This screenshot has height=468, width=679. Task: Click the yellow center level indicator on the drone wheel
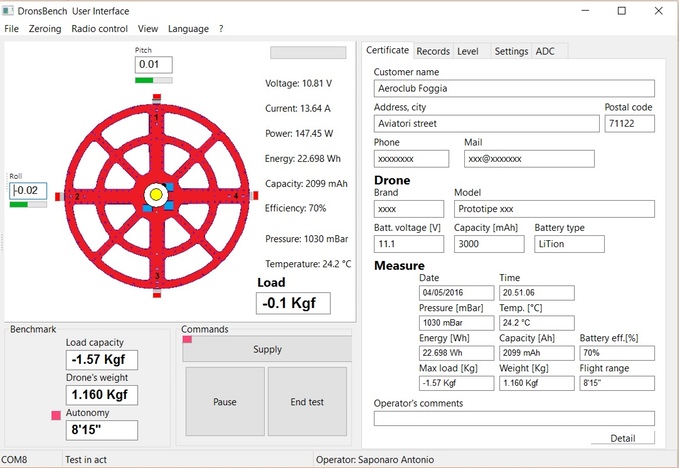pyautogui.click(x=156, y=195)
